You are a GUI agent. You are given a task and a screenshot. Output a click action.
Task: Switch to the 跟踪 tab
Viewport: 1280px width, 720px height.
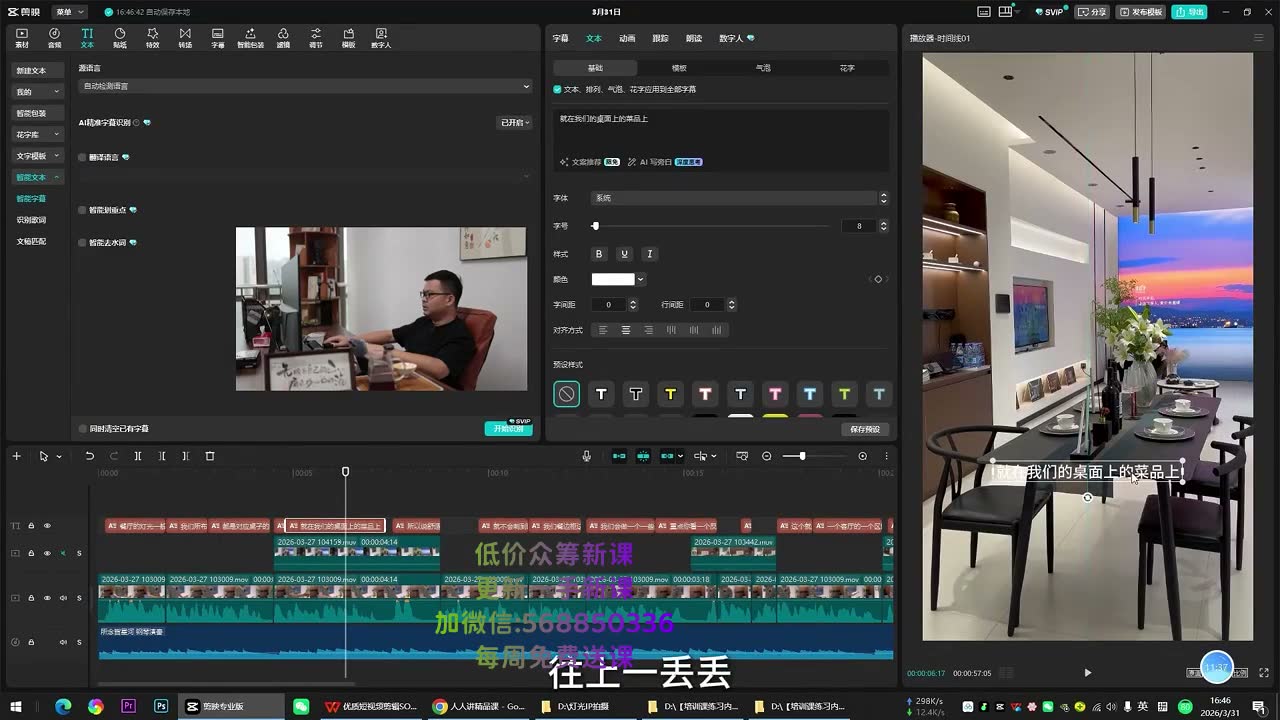pyautogui.click(x=660, y=38)
